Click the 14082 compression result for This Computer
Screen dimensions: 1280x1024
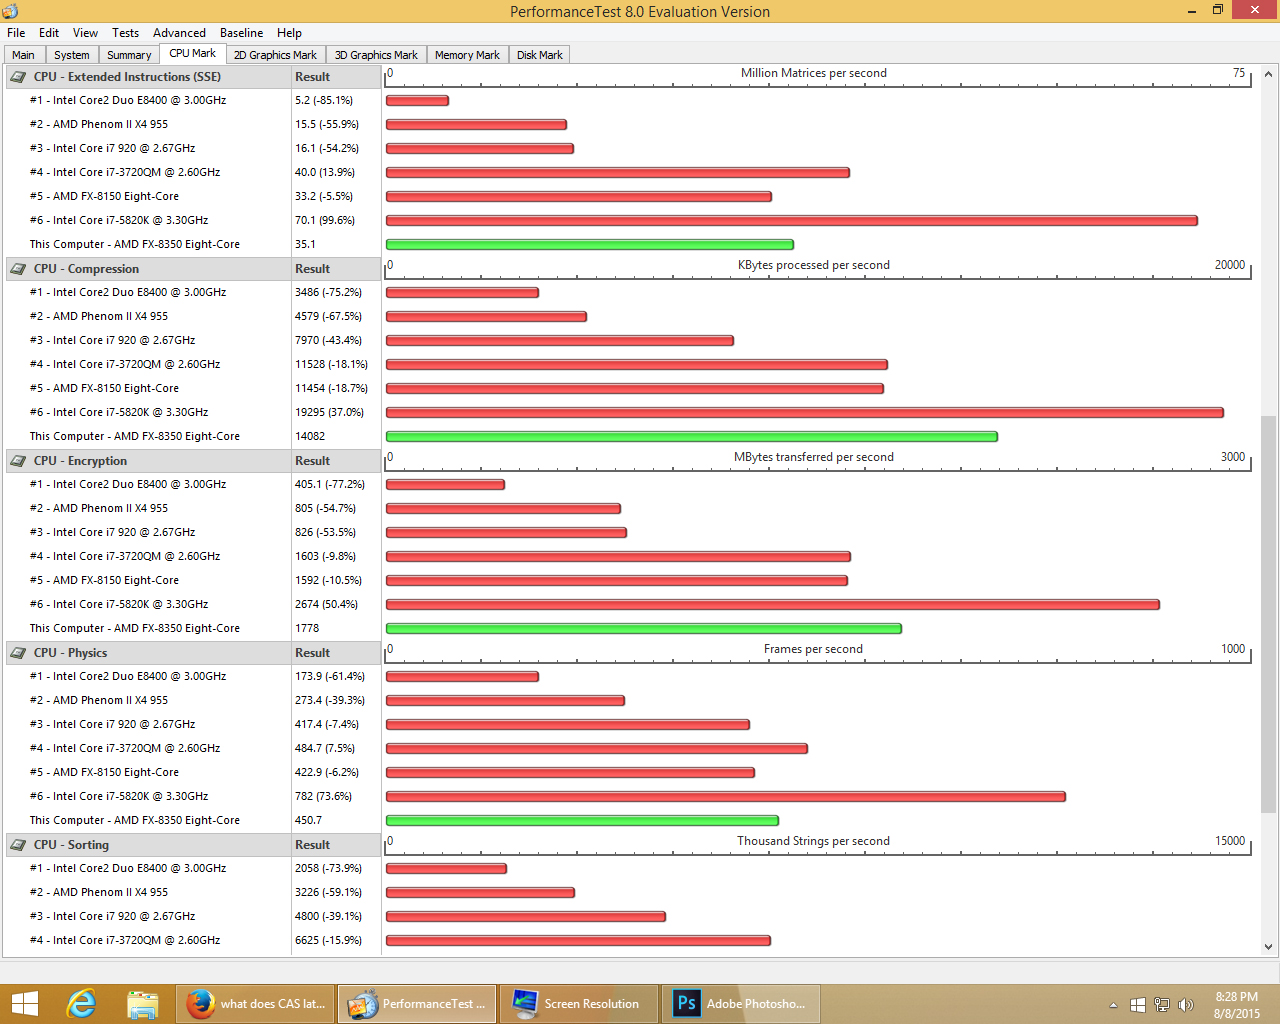pyautogui.click(x=310, y=436)
